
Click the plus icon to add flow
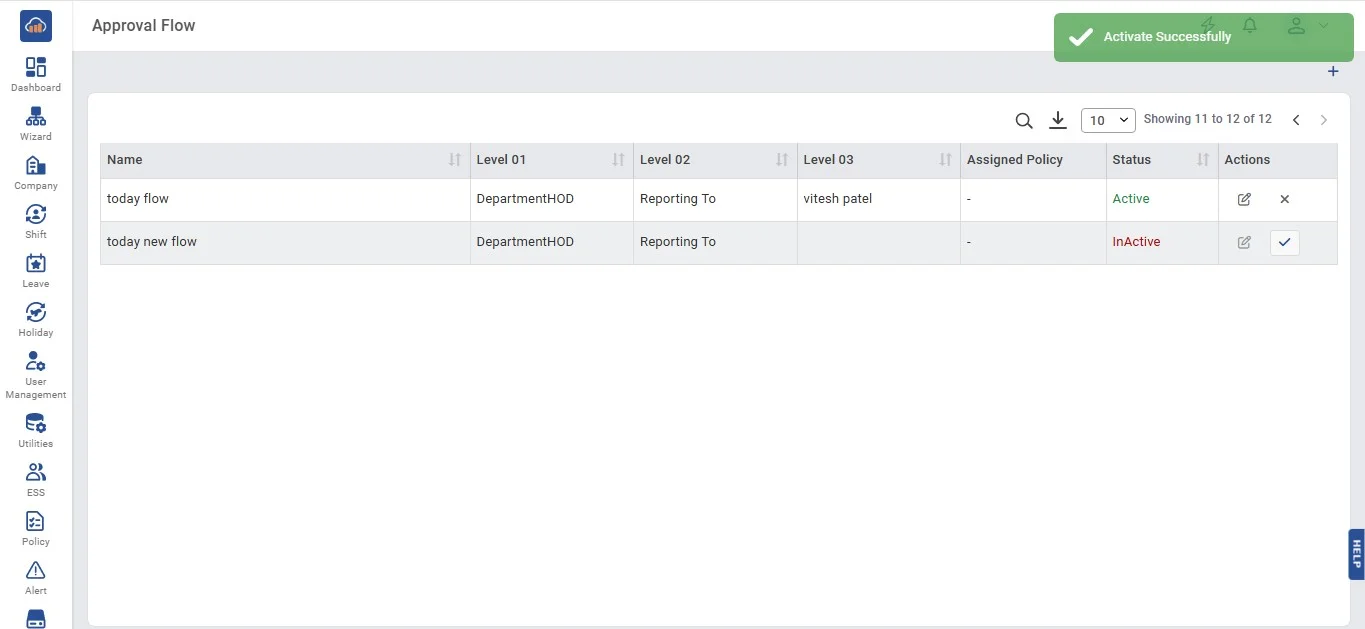pos(1332,72)
